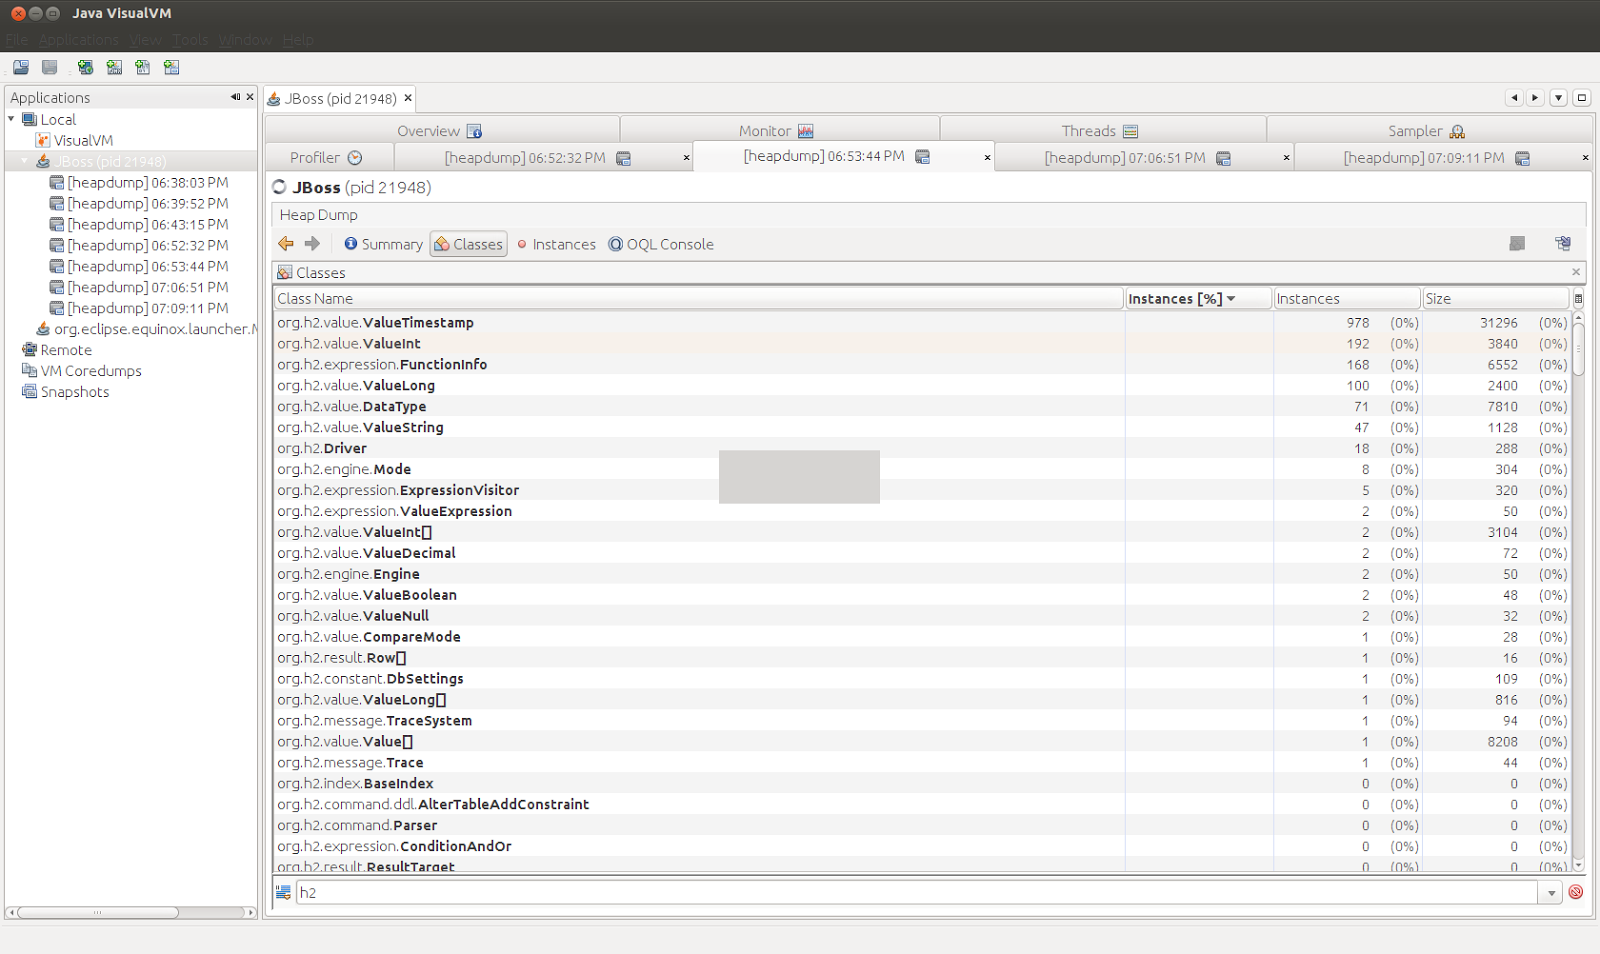Clear the class name filter with the red icon
The width and height of the screenshot is (1600, 954).
coord(1576,892)
